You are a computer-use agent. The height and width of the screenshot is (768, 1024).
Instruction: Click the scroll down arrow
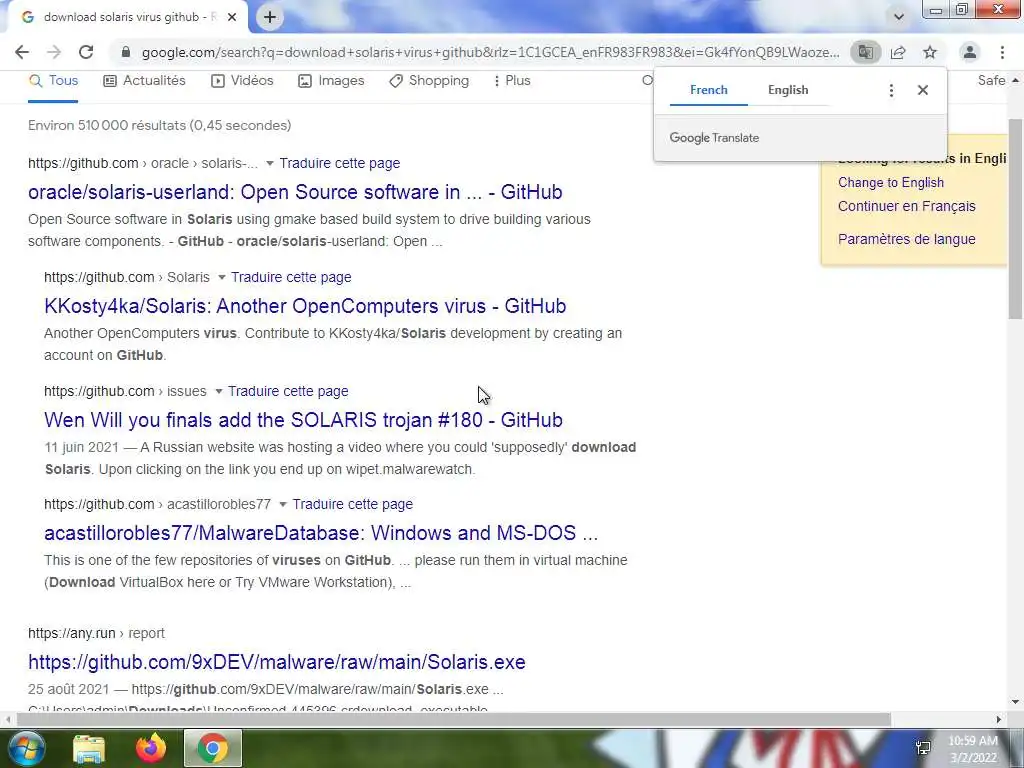click(1016, 703)
